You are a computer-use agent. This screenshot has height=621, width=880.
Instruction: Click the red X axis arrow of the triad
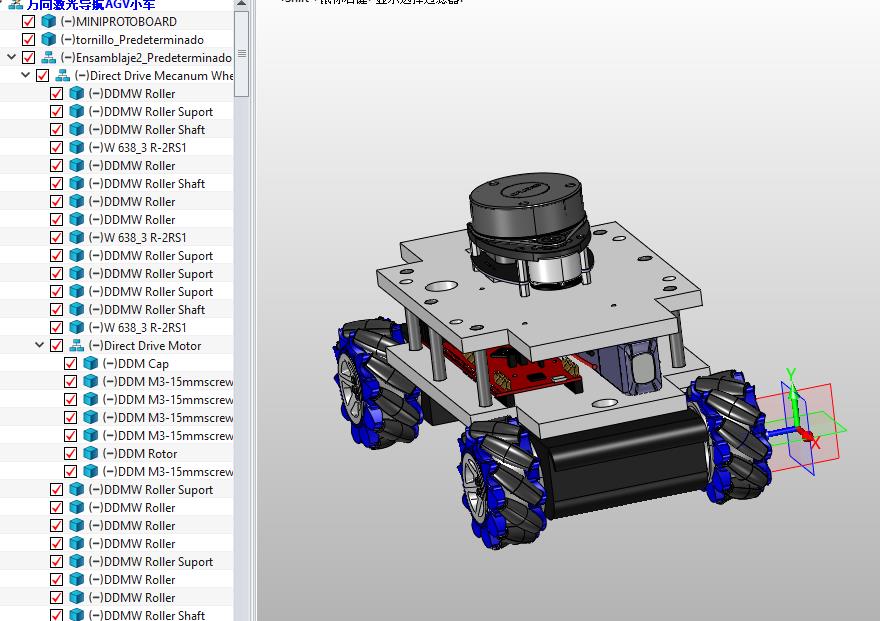coord(805,434)
